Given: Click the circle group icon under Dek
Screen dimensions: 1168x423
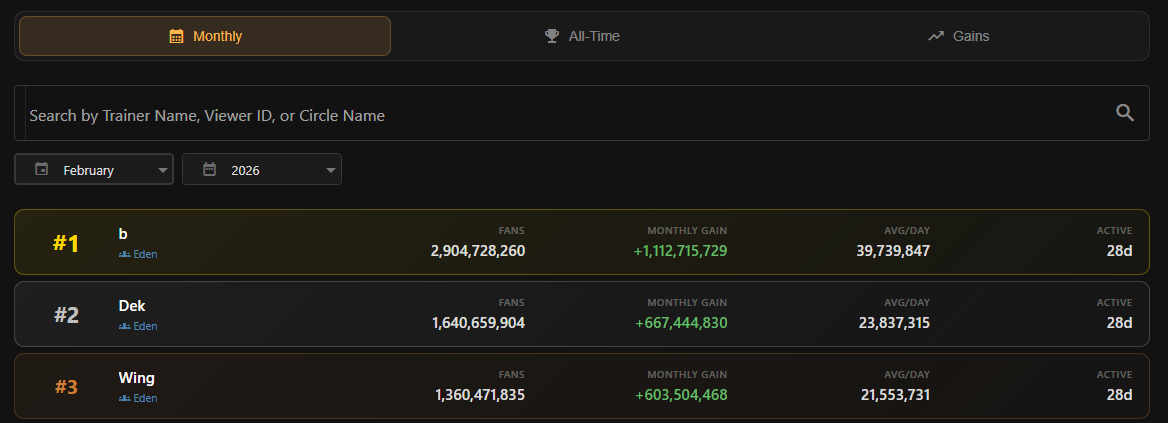Looking at the screenshot, I should pyautogui.click(x=124, y=326).
